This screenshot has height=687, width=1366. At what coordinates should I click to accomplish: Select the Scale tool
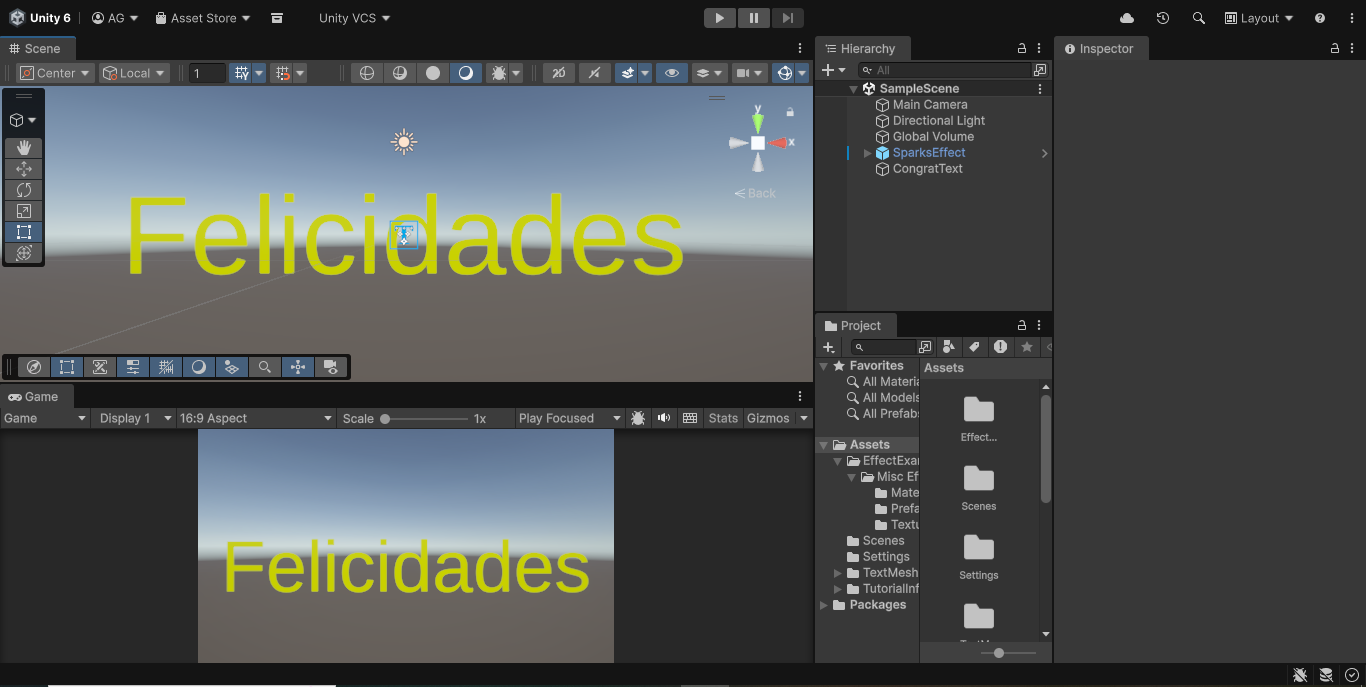pyautogui.click(x=24, y=211)
